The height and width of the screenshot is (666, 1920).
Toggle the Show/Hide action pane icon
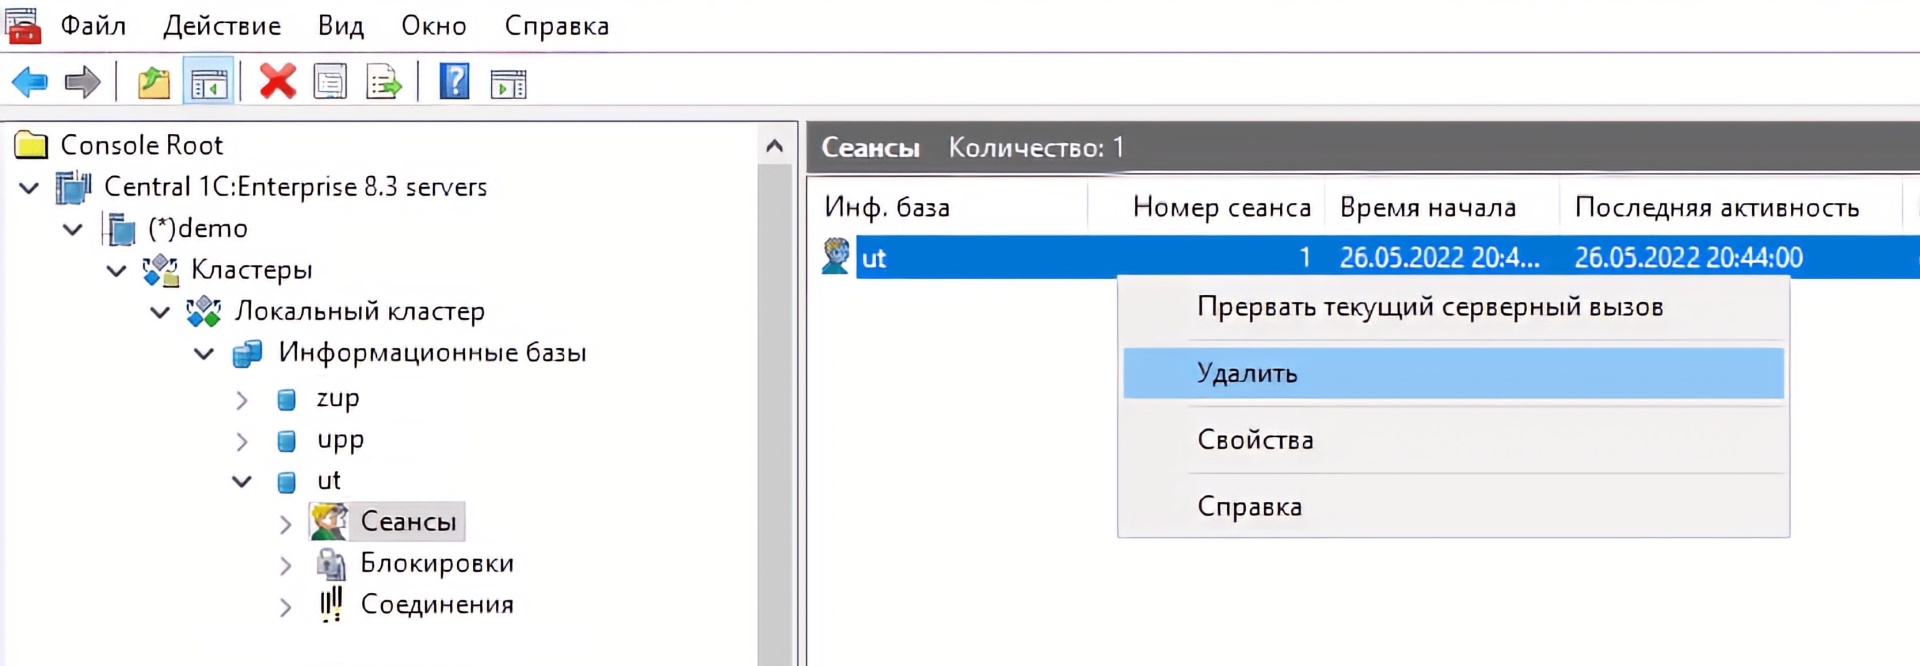point(508,84)
